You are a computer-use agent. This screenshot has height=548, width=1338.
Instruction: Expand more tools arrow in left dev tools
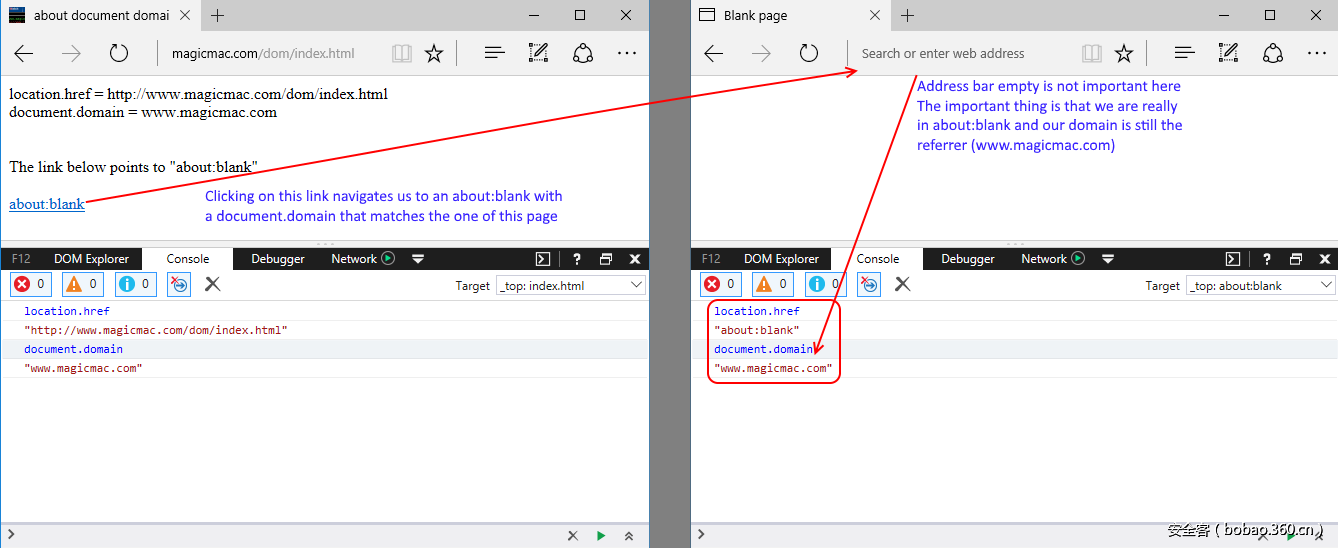click(x=418, y=259)
